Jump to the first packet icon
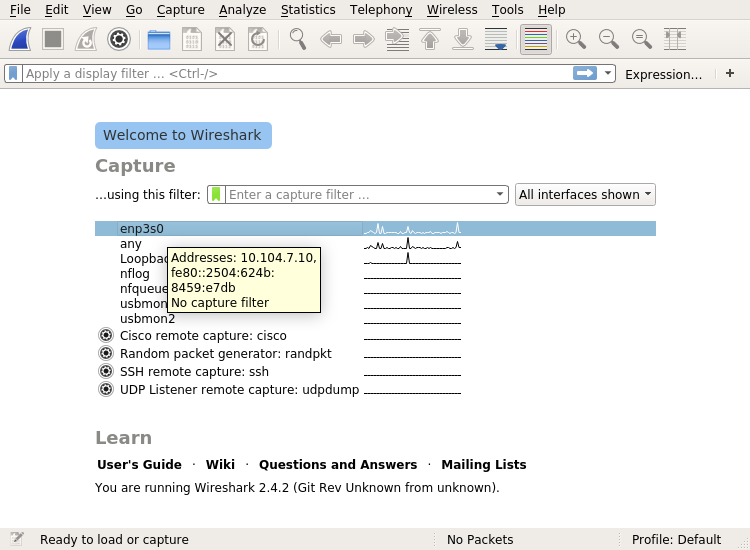Image resolution: width=750 pixels, height=550 pixels. (x=430, y=39)
